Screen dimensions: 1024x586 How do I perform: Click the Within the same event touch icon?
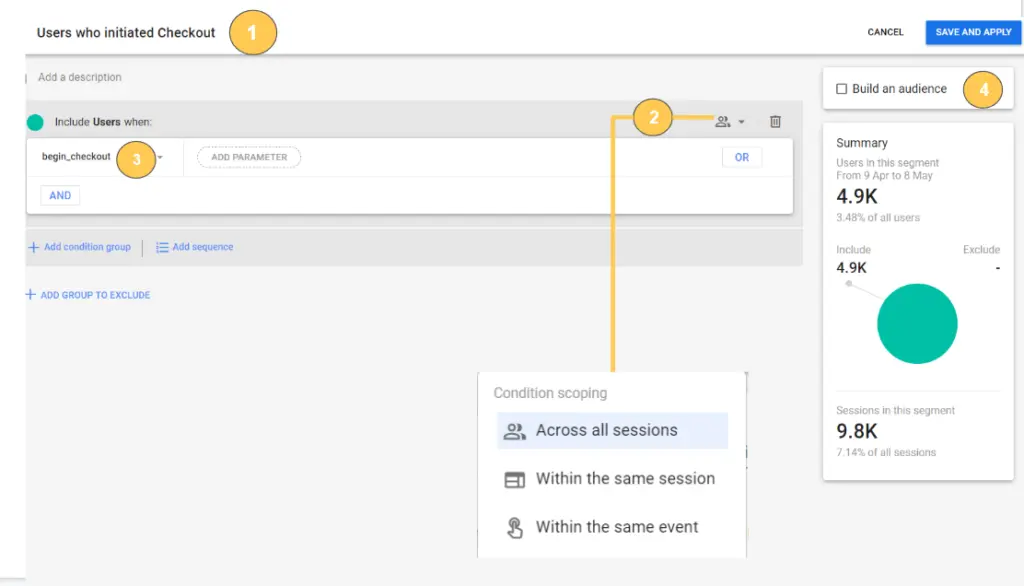point(515,527)
